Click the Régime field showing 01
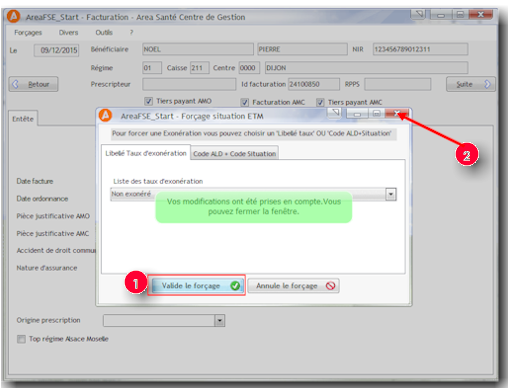The image size is (508, 388). [x=152, y=68]
